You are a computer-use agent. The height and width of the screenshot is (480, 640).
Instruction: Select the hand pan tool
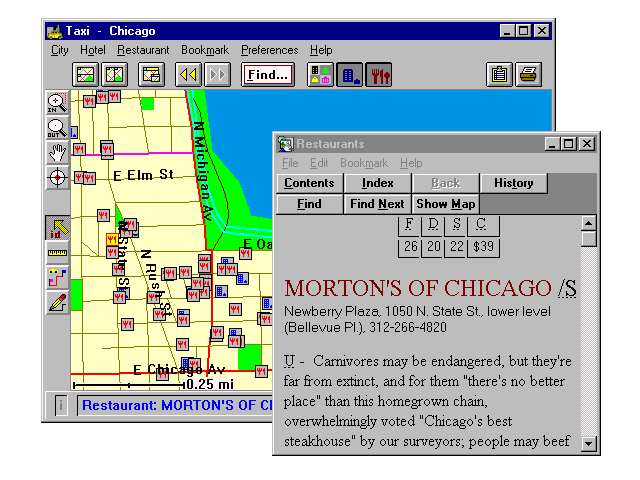tap(57, 153)
